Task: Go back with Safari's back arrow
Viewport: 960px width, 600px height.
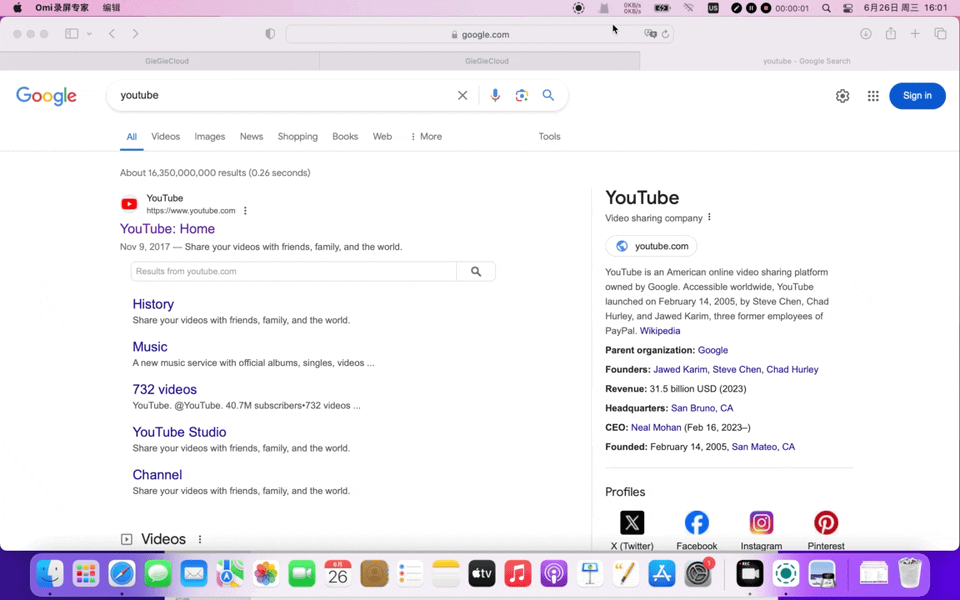Action: pos(112,34)
